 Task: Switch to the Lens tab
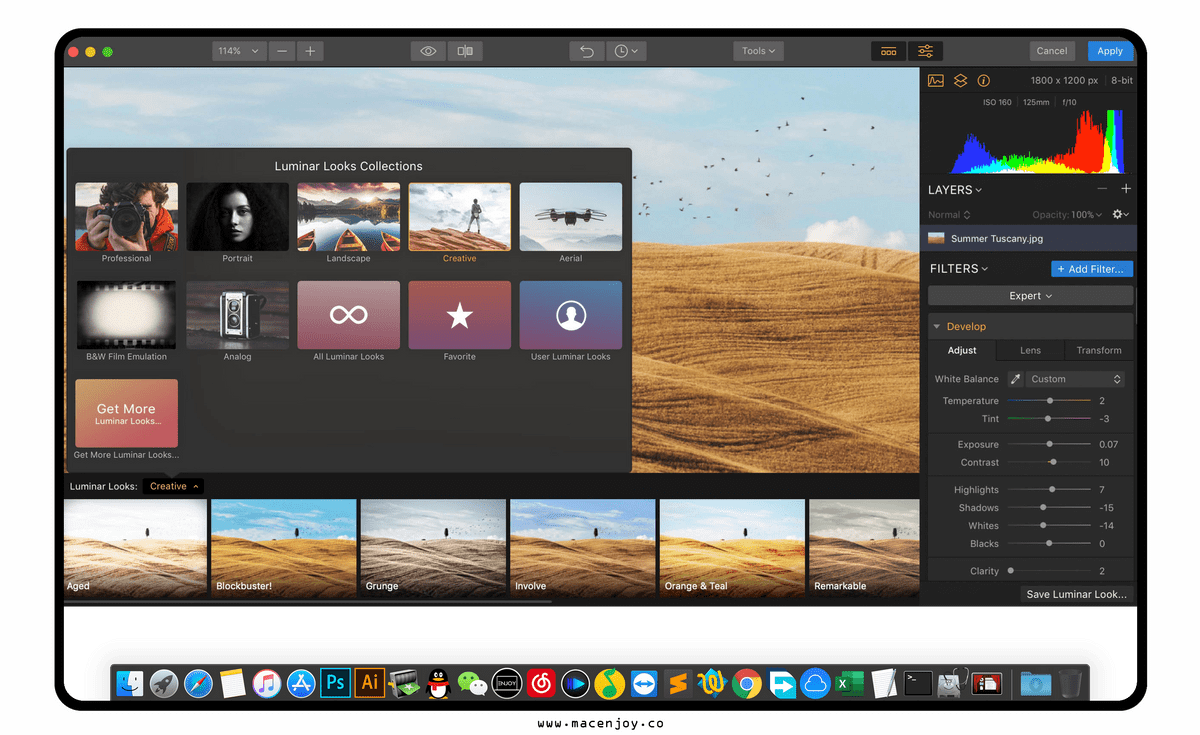click(x=1030, y=350)
